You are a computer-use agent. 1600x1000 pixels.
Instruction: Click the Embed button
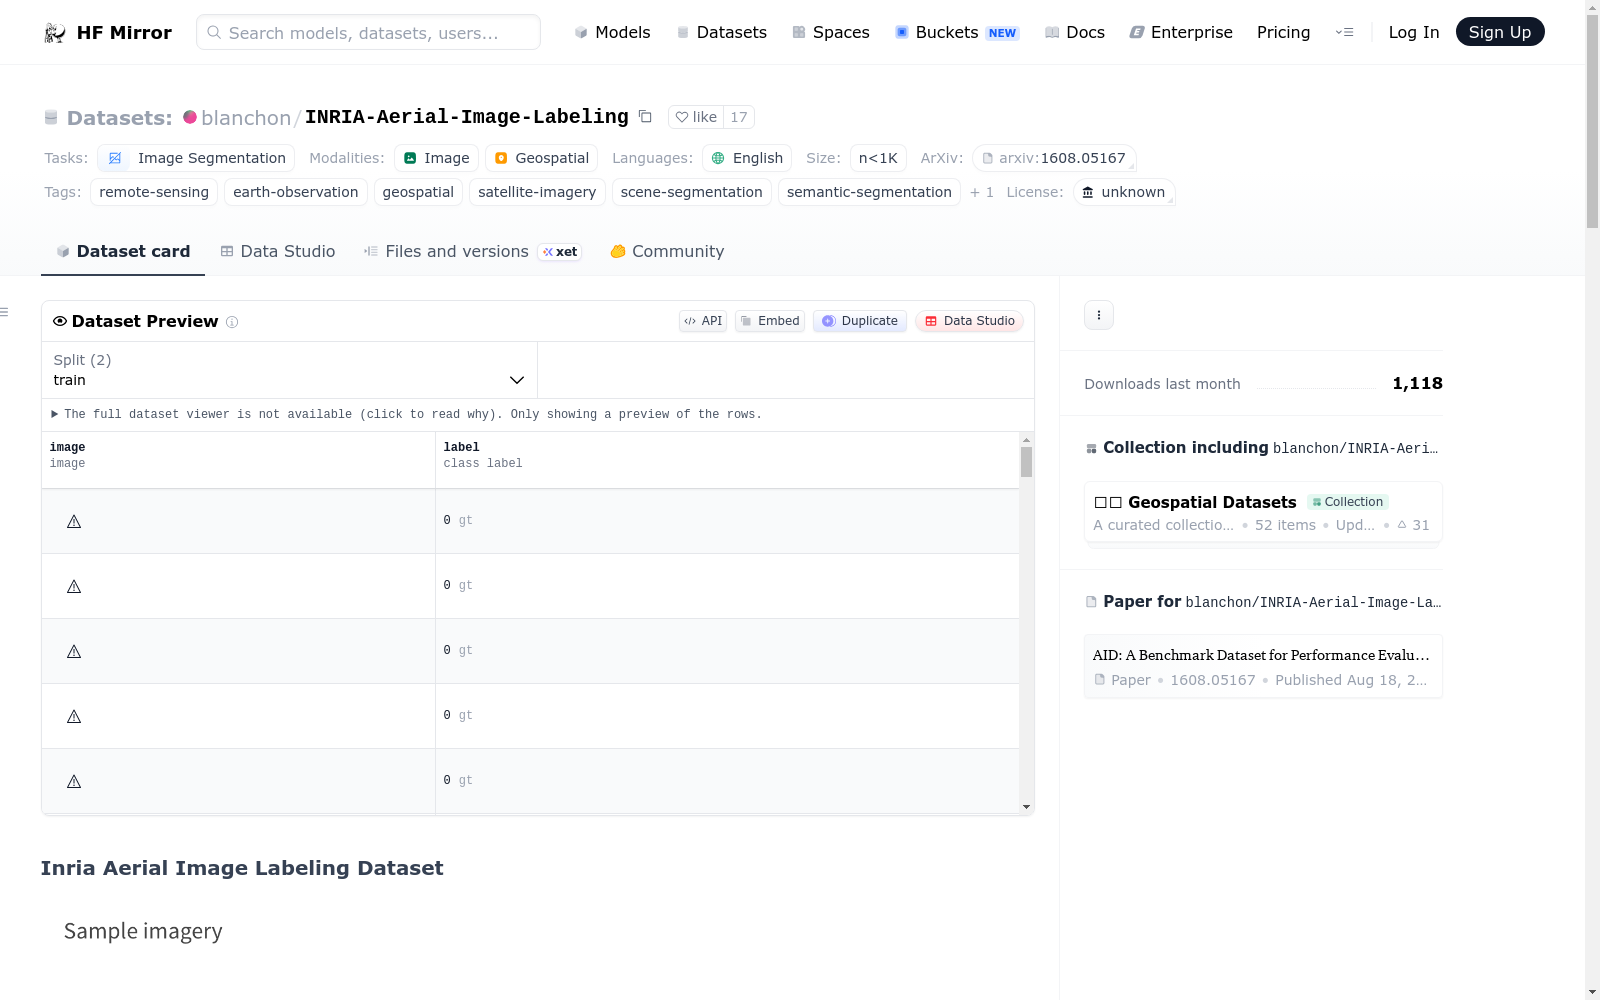click(770, 321)
